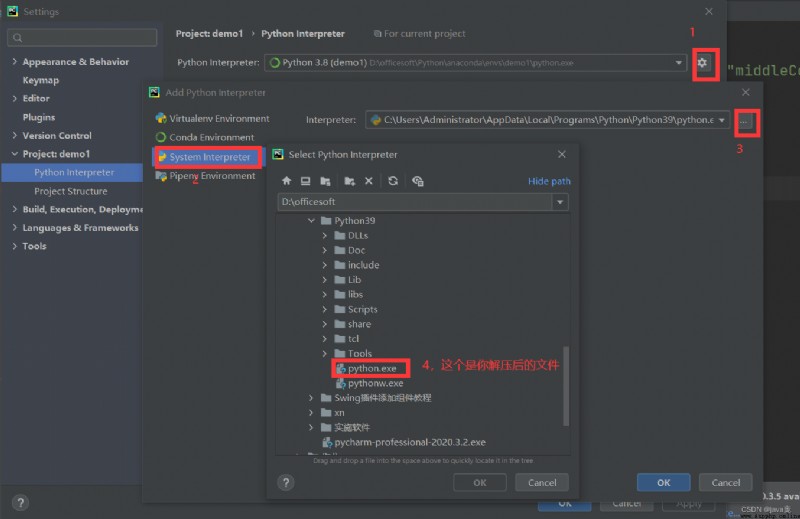Image resolution: width=800 pixels, height=519 pixels.
Task: Open help in Select Python Interpreter dialog
Action: [286, 482]
